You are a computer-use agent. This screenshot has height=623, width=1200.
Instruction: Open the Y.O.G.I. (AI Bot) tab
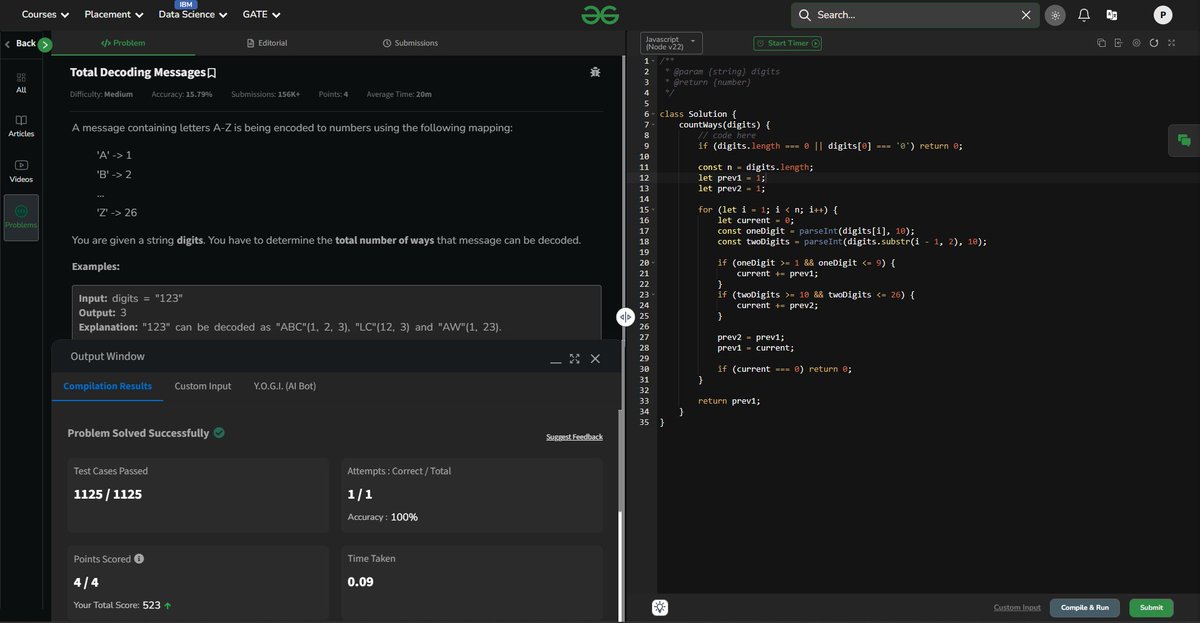click(x=285, y=386)
